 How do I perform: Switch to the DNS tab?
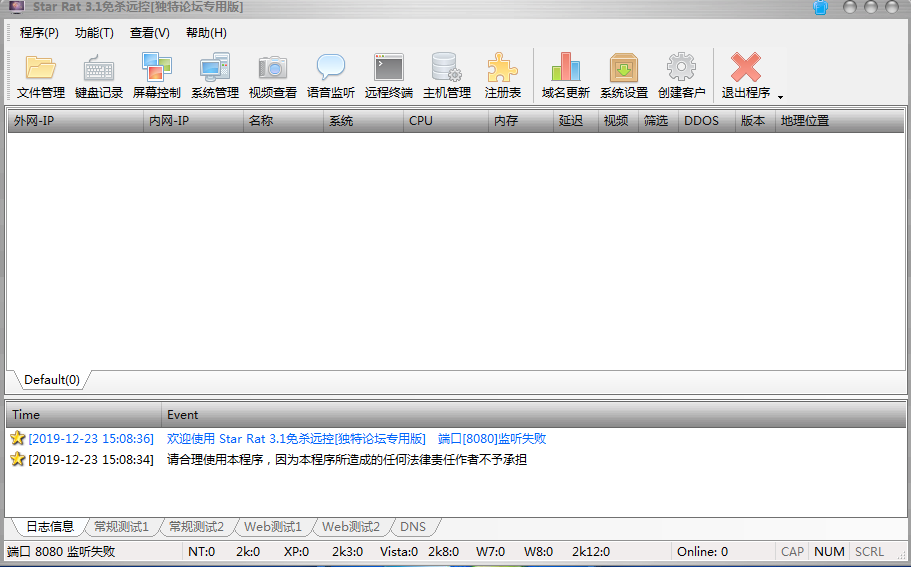[x=413, y=526]
